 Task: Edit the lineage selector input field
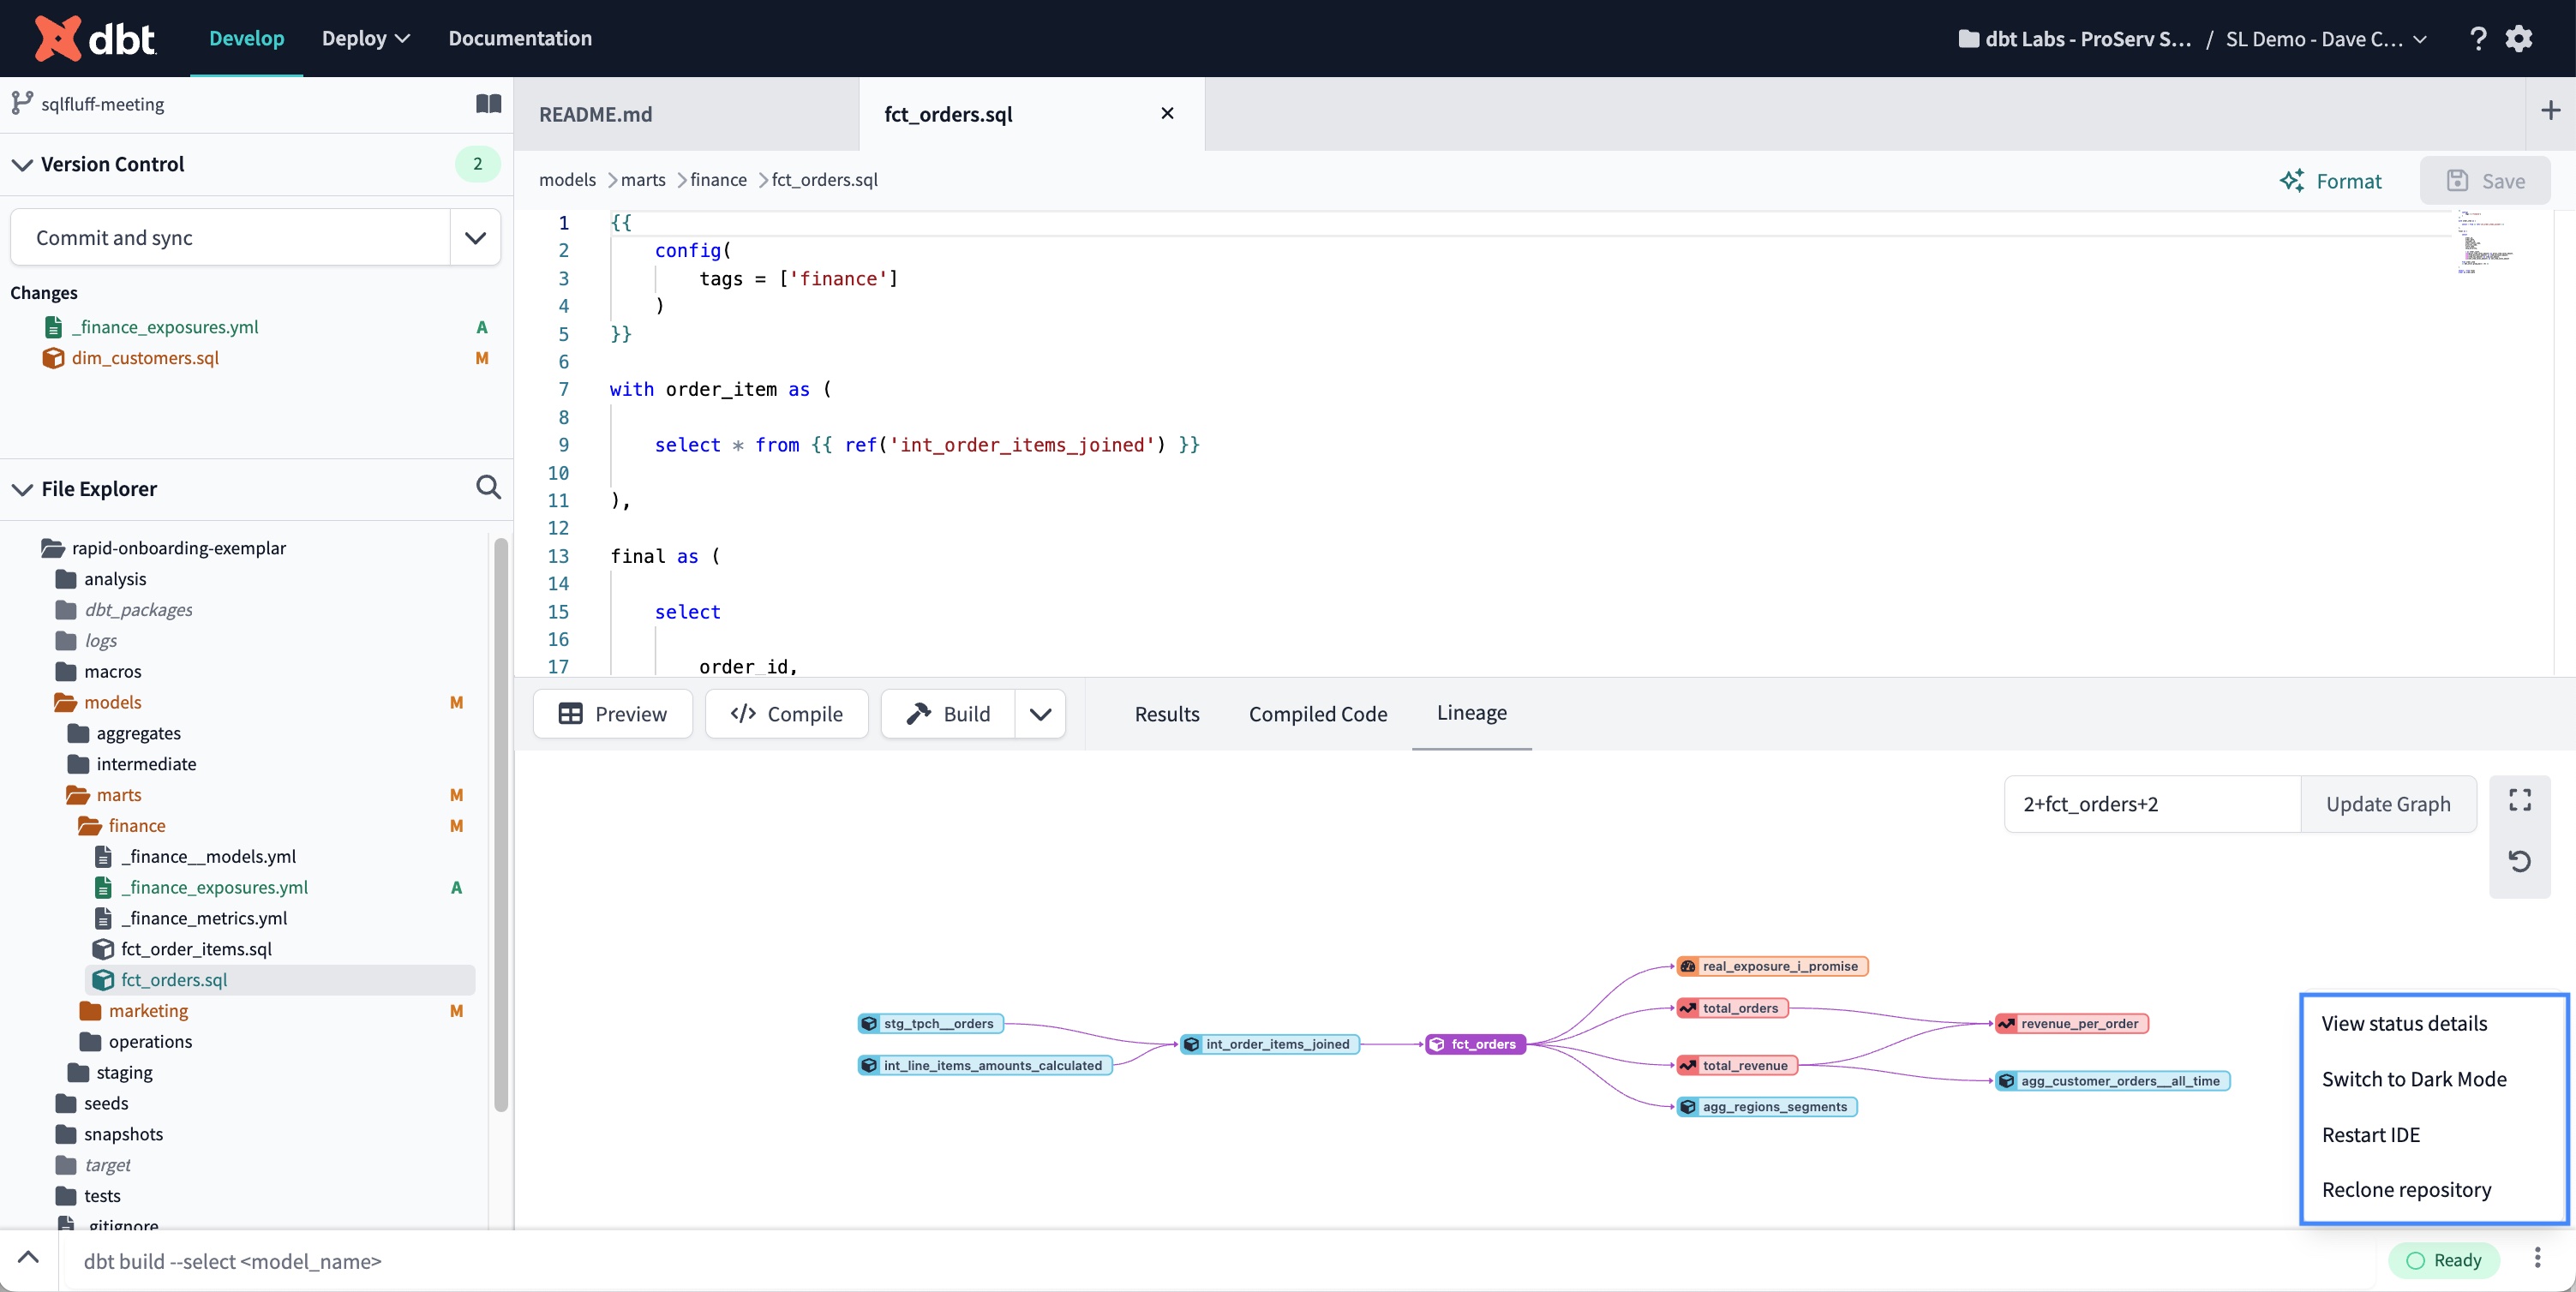2150,803
